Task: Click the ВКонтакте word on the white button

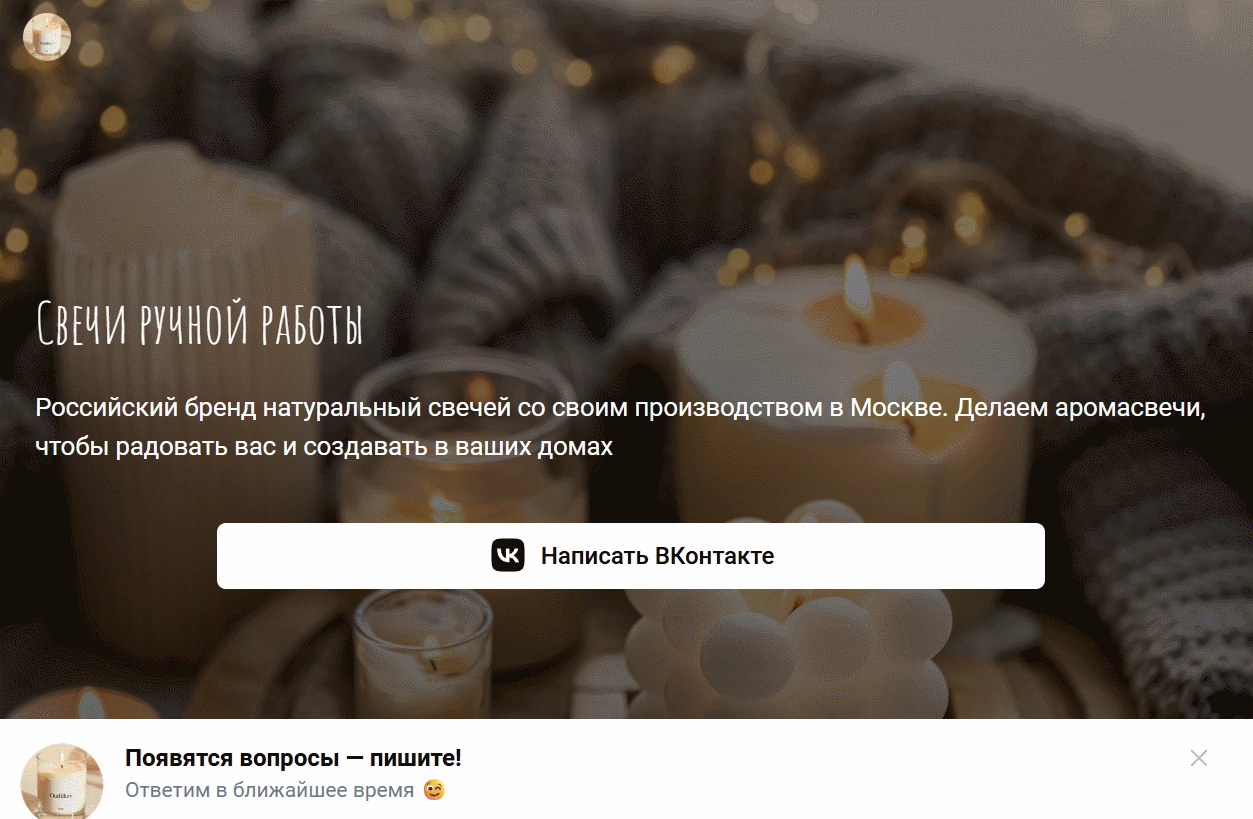Action: (715, 556)
